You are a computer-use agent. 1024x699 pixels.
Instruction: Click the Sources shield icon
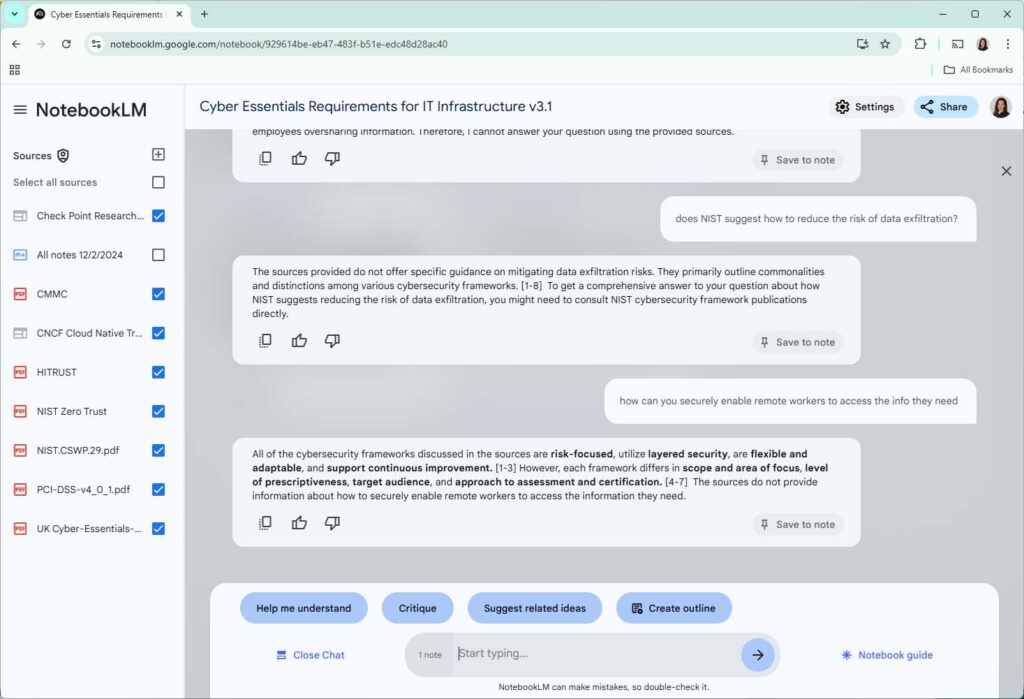pyautogui.click(x=63, y=155)
